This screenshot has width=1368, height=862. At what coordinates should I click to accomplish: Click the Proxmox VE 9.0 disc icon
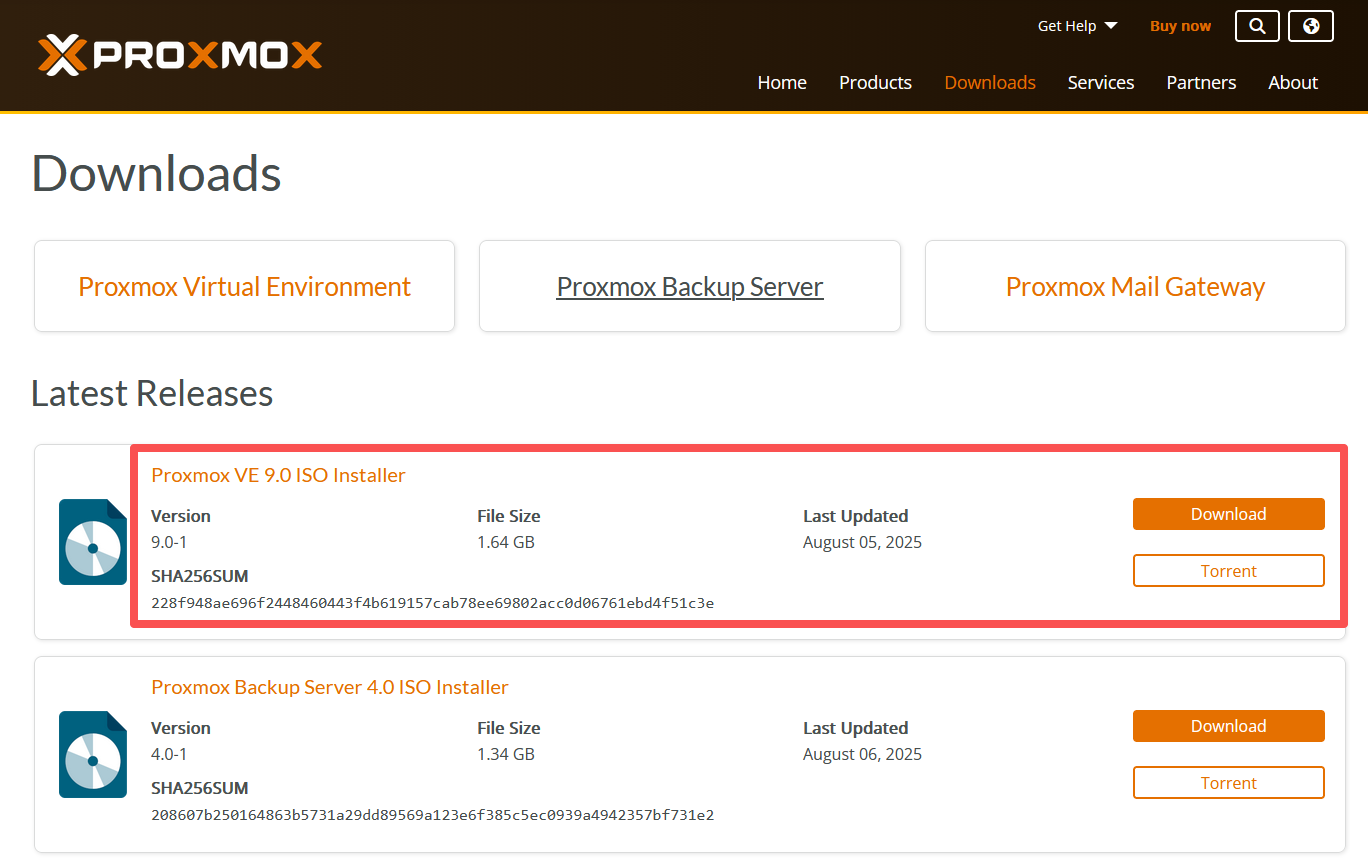pos(92,542)
